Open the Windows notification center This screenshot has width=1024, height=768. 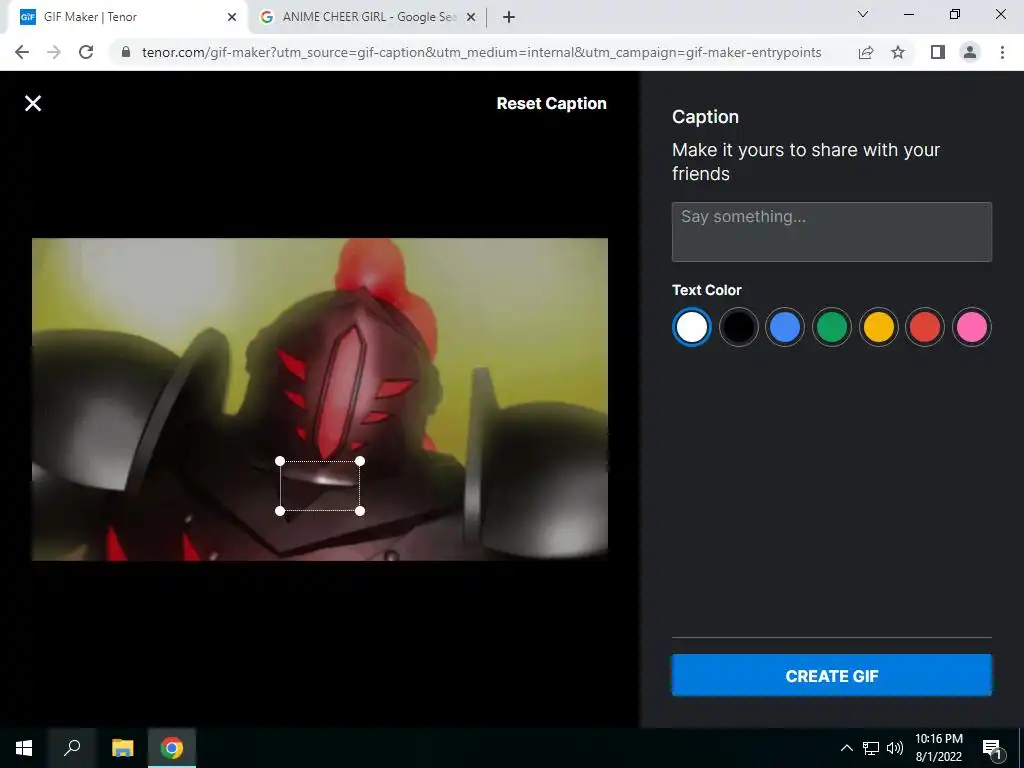(992, 748)
